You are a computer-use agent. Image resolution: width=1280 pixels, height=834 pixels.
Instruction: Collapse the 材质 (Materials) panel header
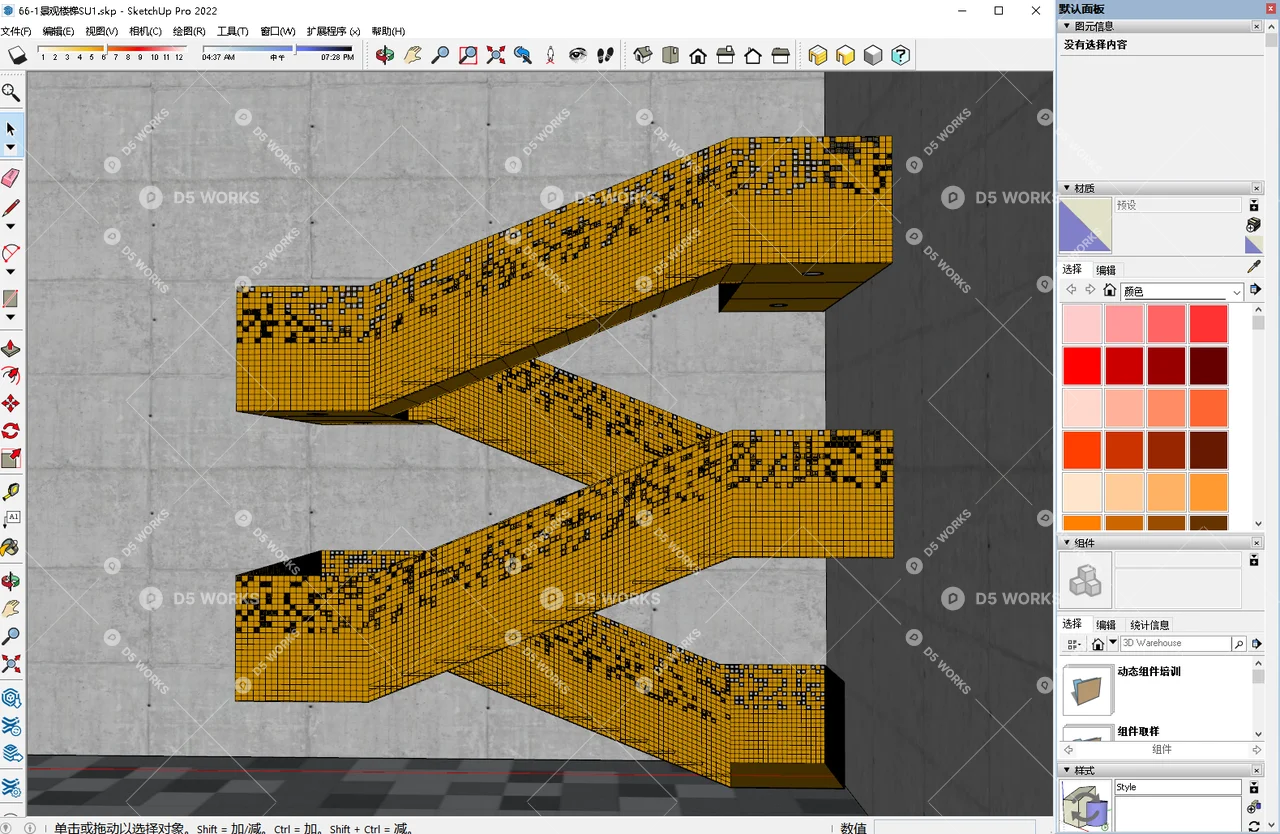[x=1067, y=188]
